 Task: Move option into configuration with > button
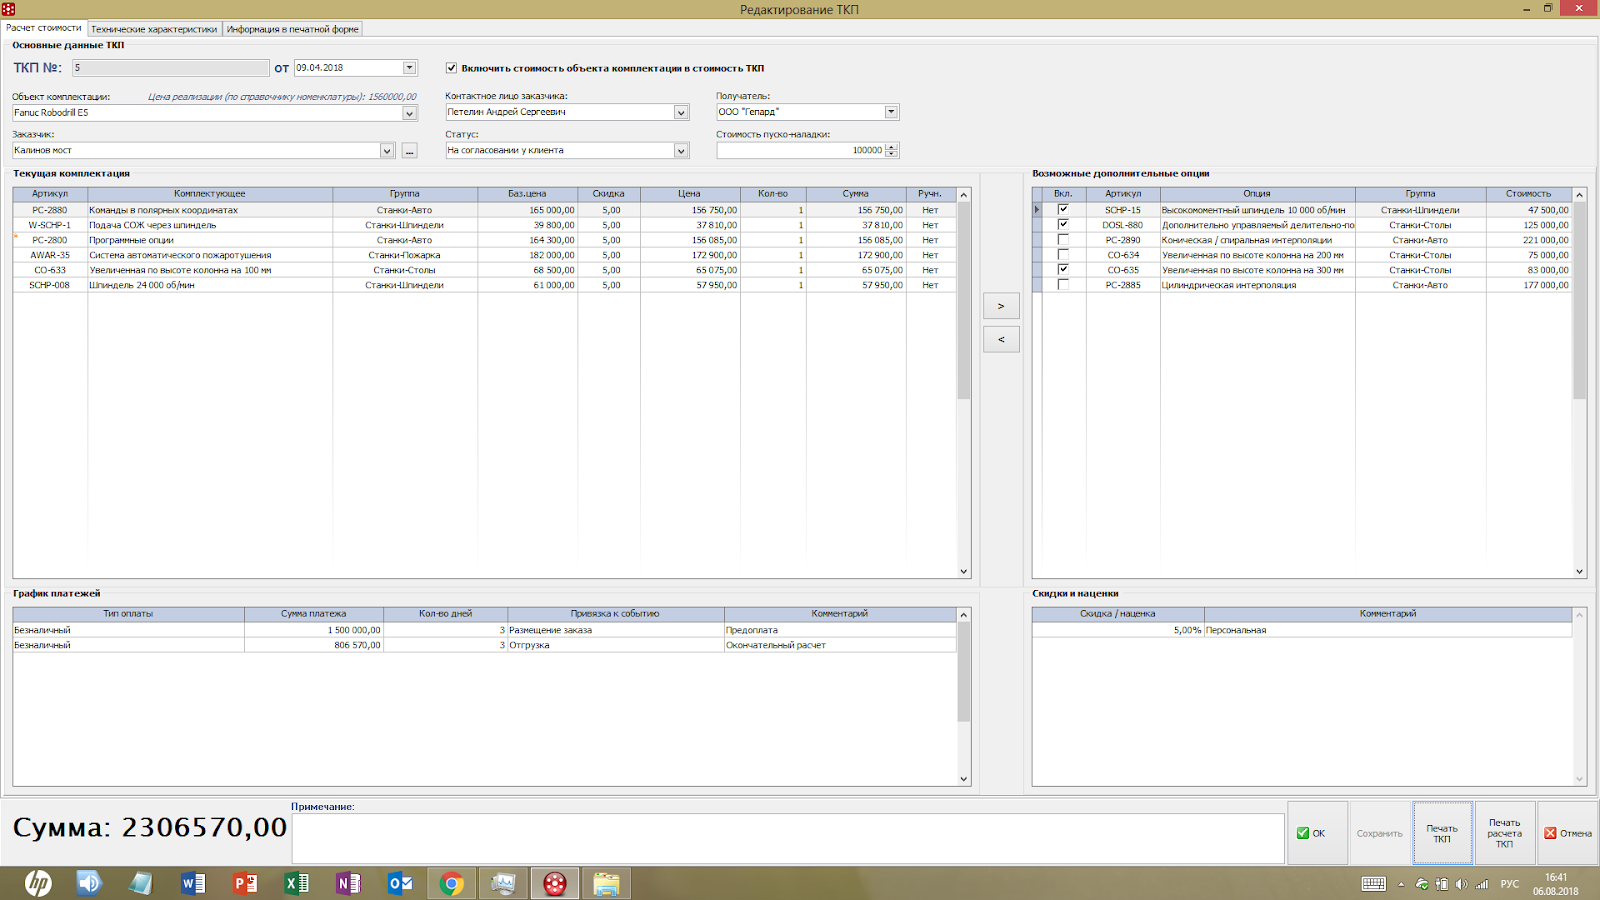(1001, 306)
